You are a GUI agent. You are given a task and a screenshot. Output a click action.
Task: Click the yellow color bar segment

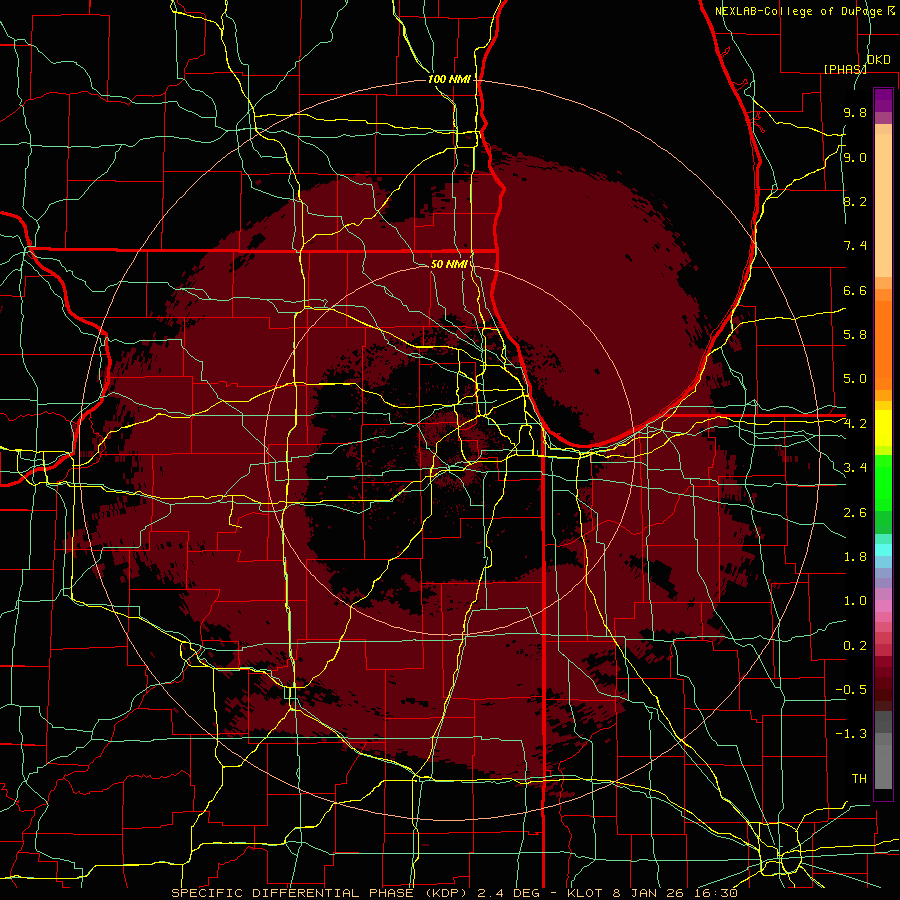(883, 428)
